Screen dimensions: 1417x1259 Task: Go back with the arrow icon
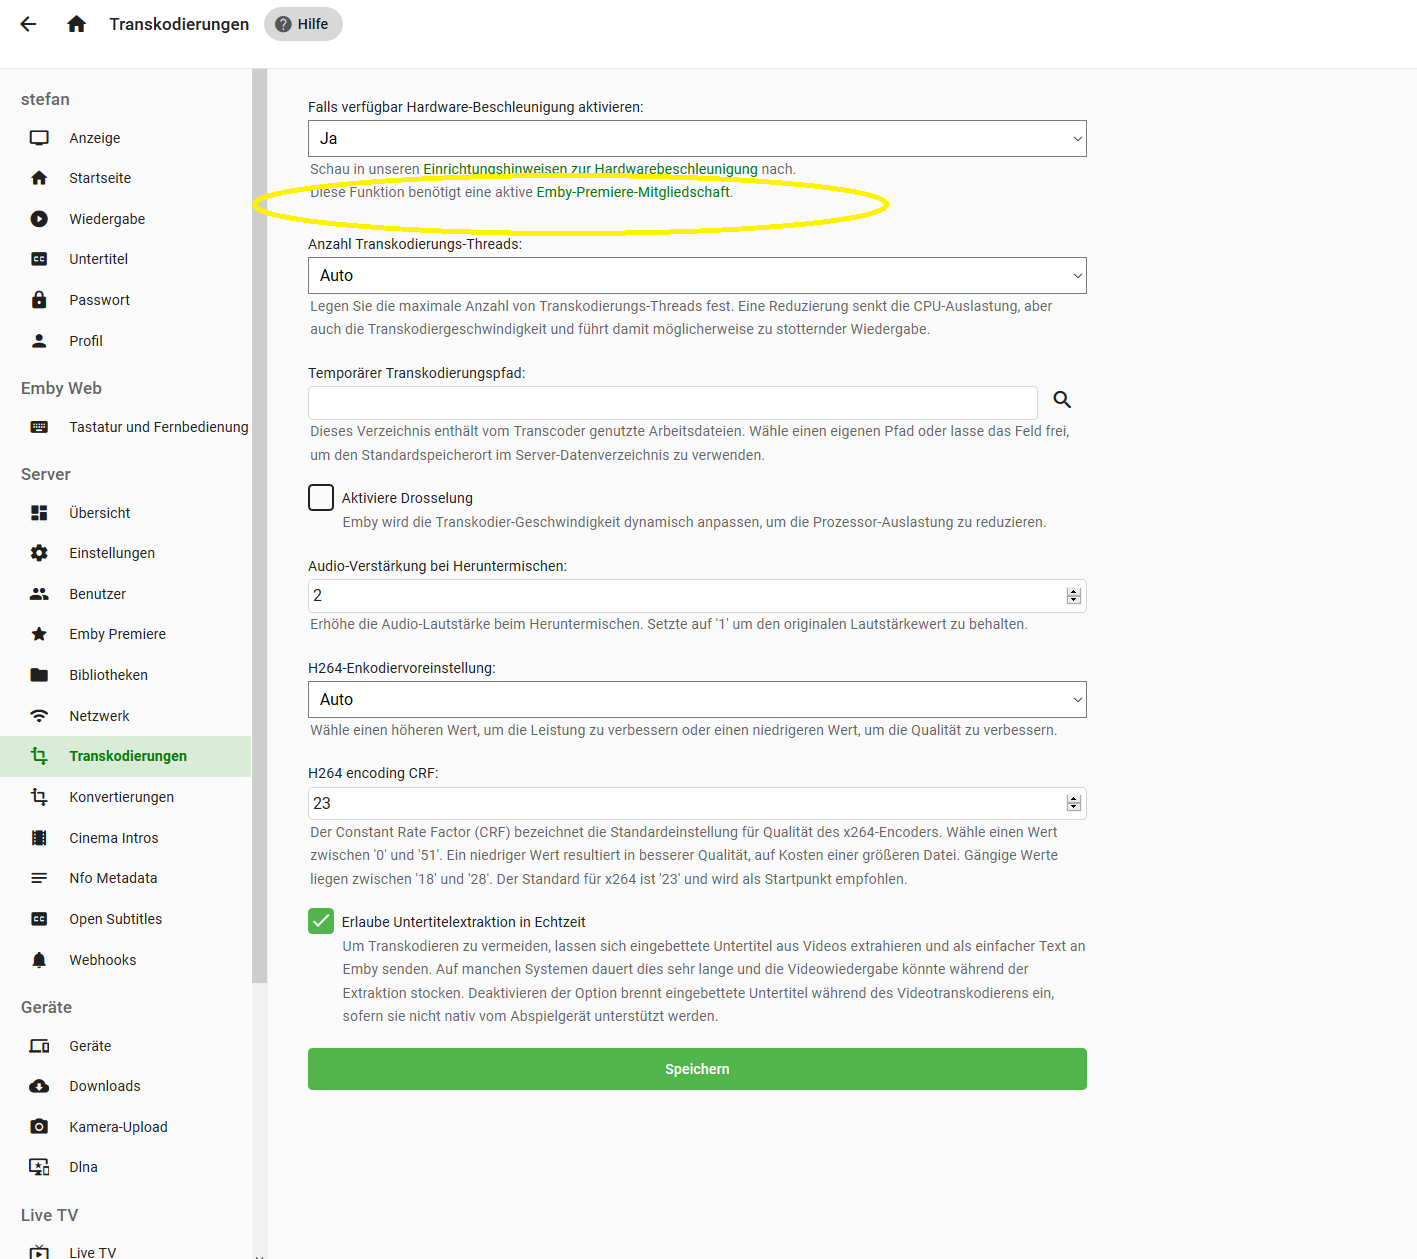click(x=28, y=24)
